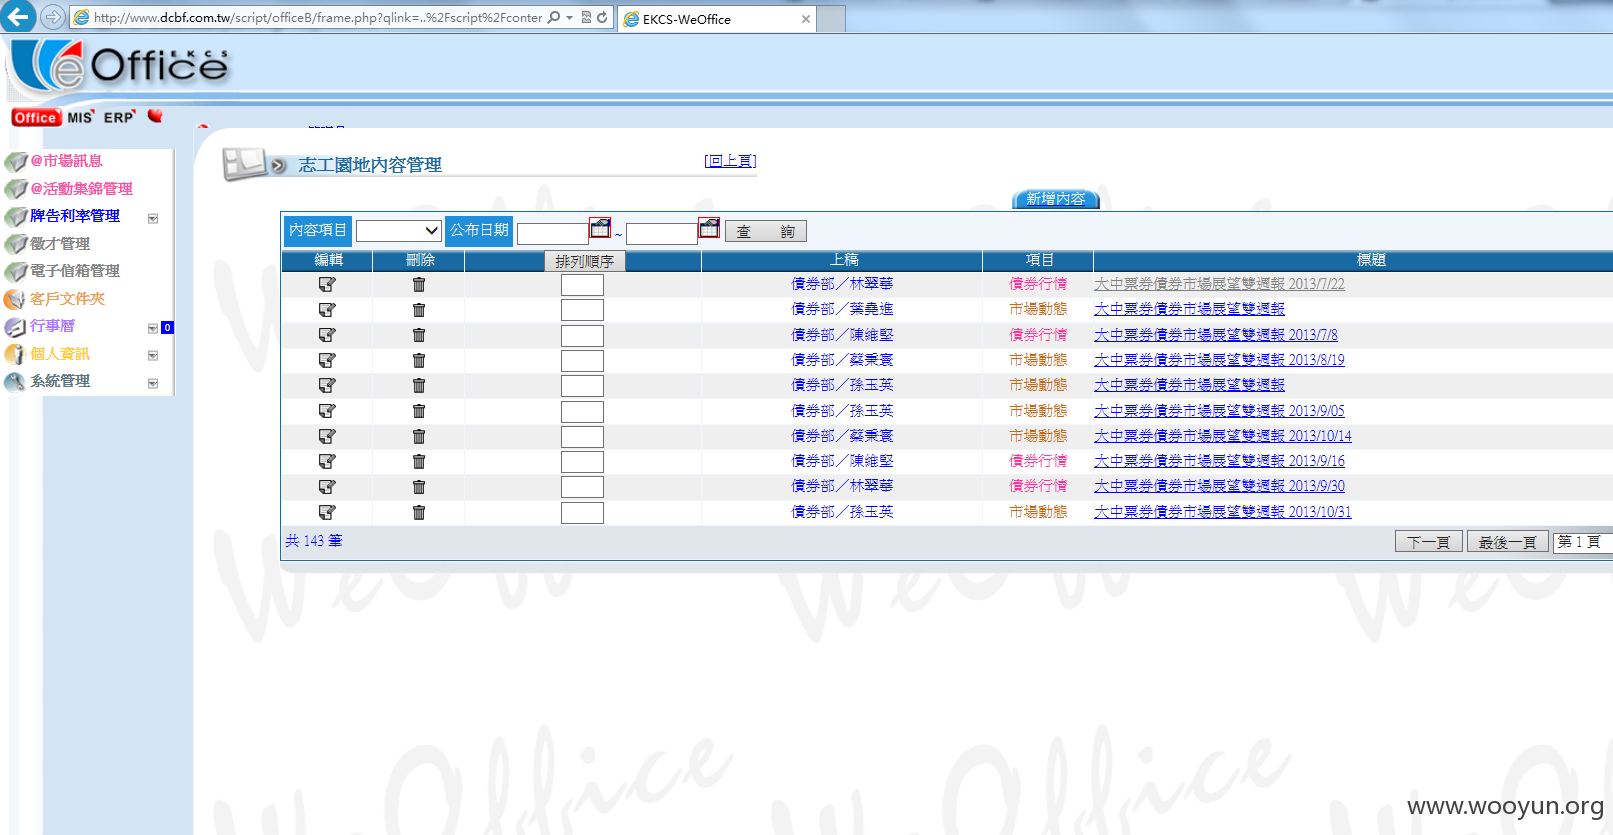Click the red heart icon beside ERP
The height and width of the screenshot is (835, 1613).
(x=155, y=116)
